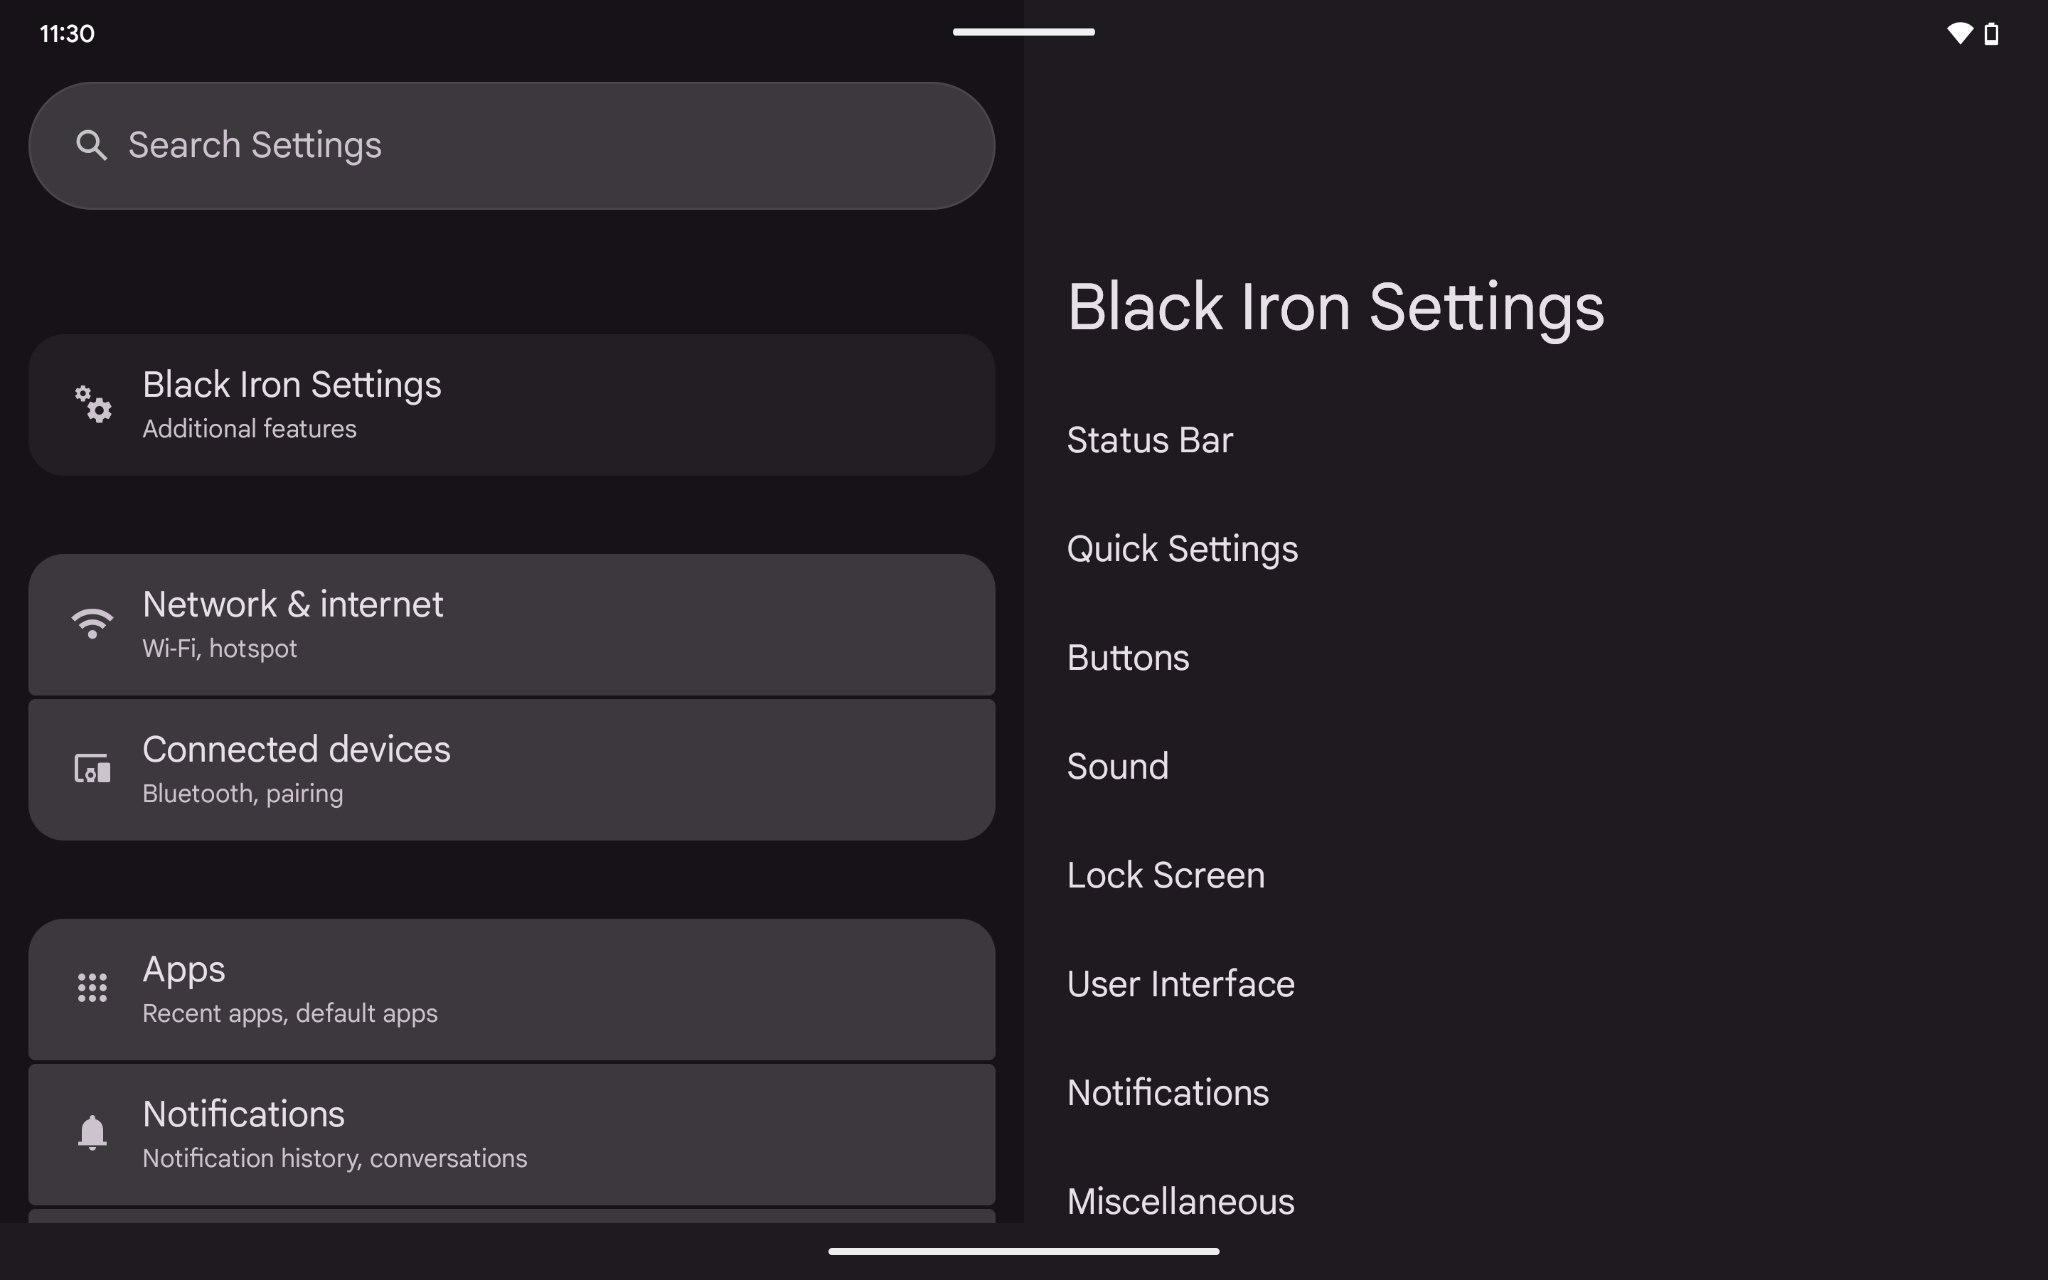Tap the Wi-Fi status bar icon
2048x1280 pixels.
pyautogui.click(x=1960, y=34)
